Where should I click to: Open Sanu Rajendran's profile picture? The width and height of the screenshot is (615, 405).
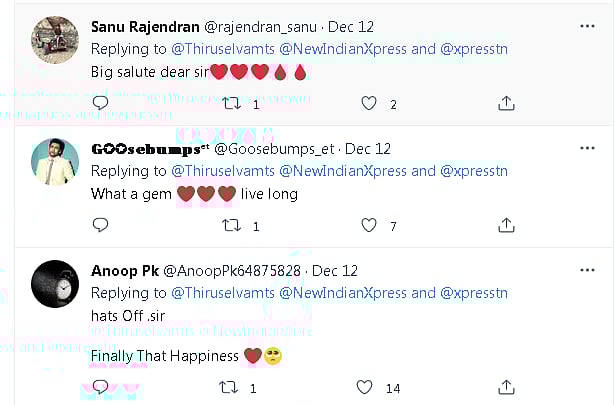(56, 40)
